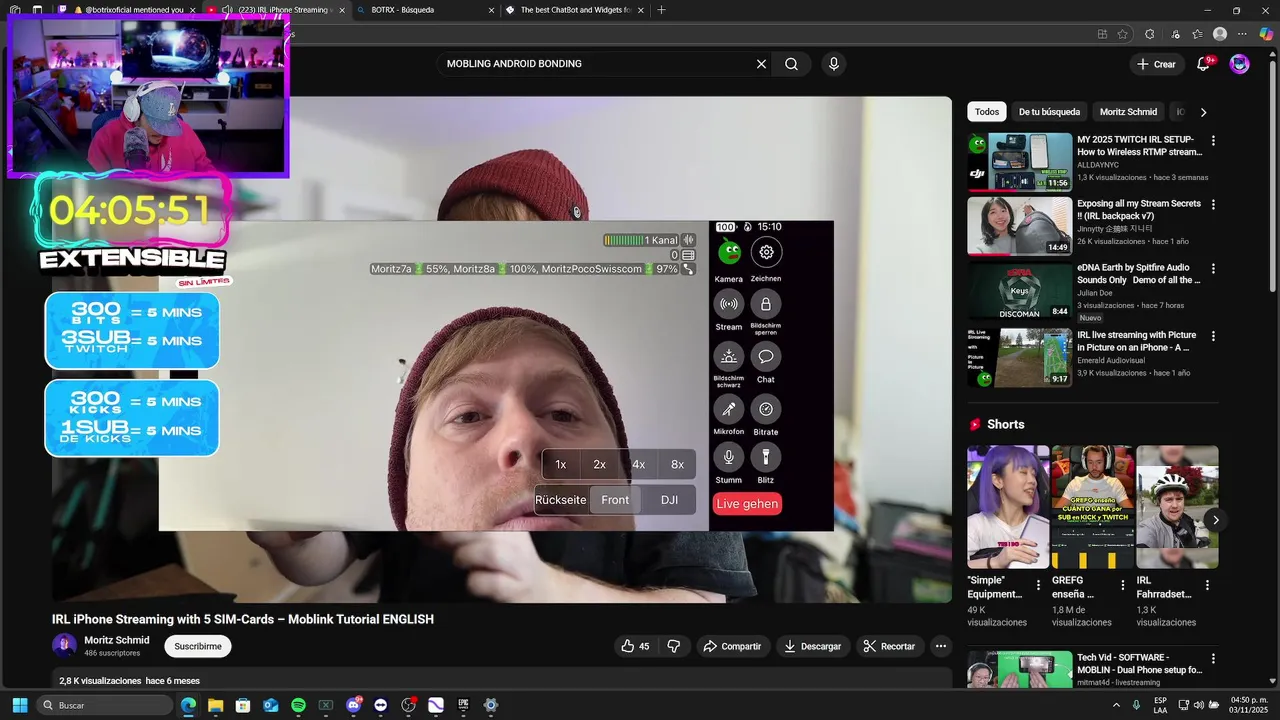The image size is (1280, 720).
Task: Show hidden system tray icons chevron
Action: [x=1116, y=705]
